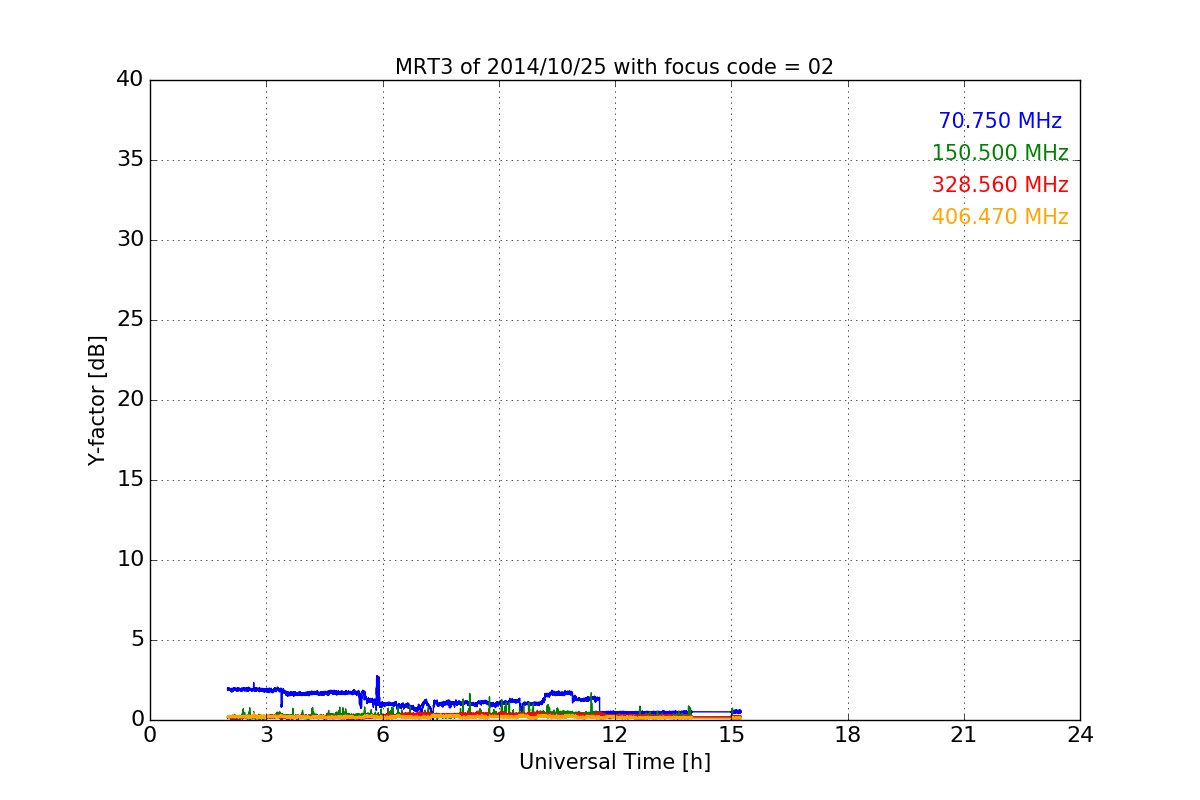Click the y-axis tick label 25
The image size is (1200, 800).
coord(130,320)
